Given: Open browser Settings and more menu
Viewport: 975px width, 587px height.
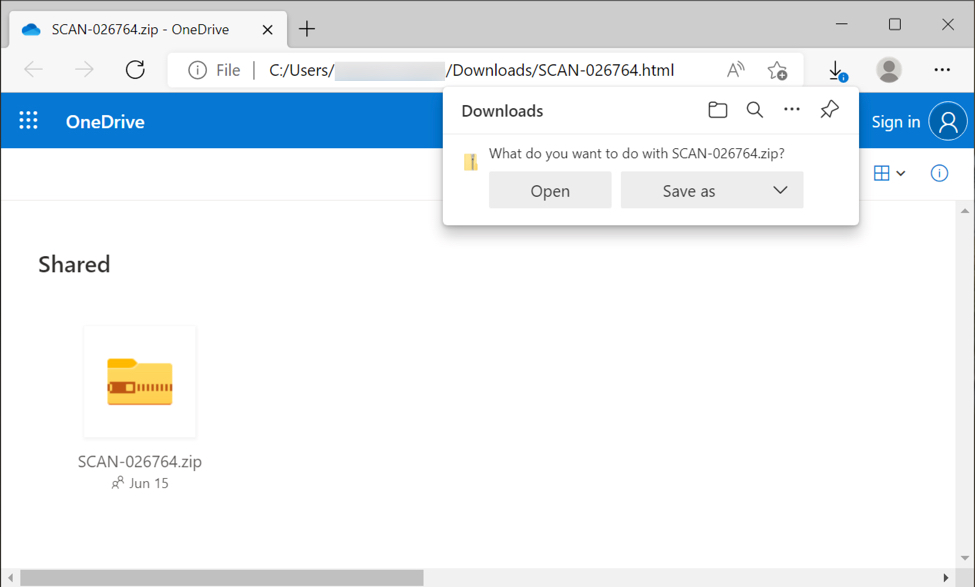Looking at the screenshot, I should click(942, 70).
